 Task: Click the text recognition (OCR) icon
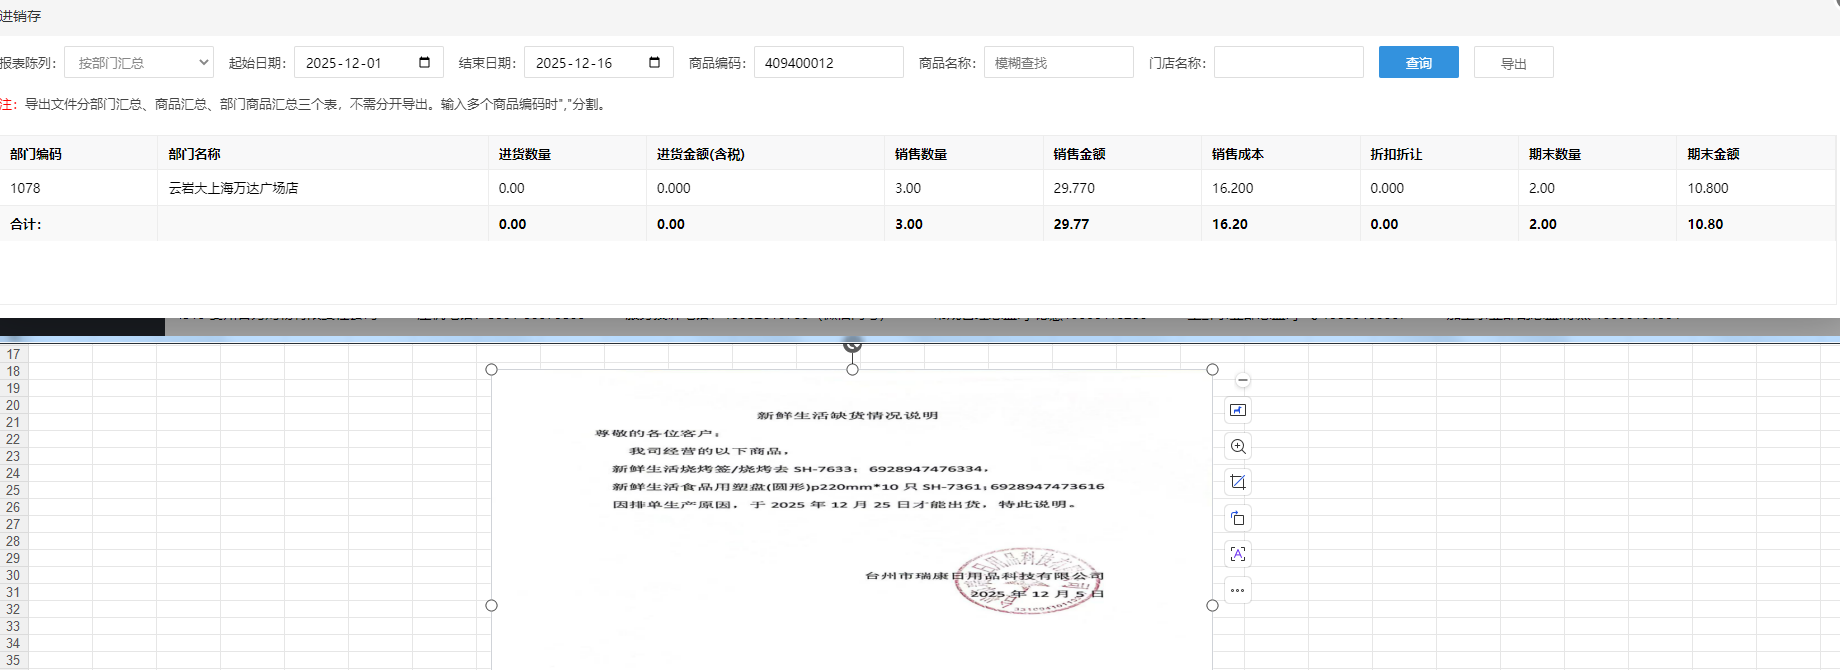(x=1238, y=554)
